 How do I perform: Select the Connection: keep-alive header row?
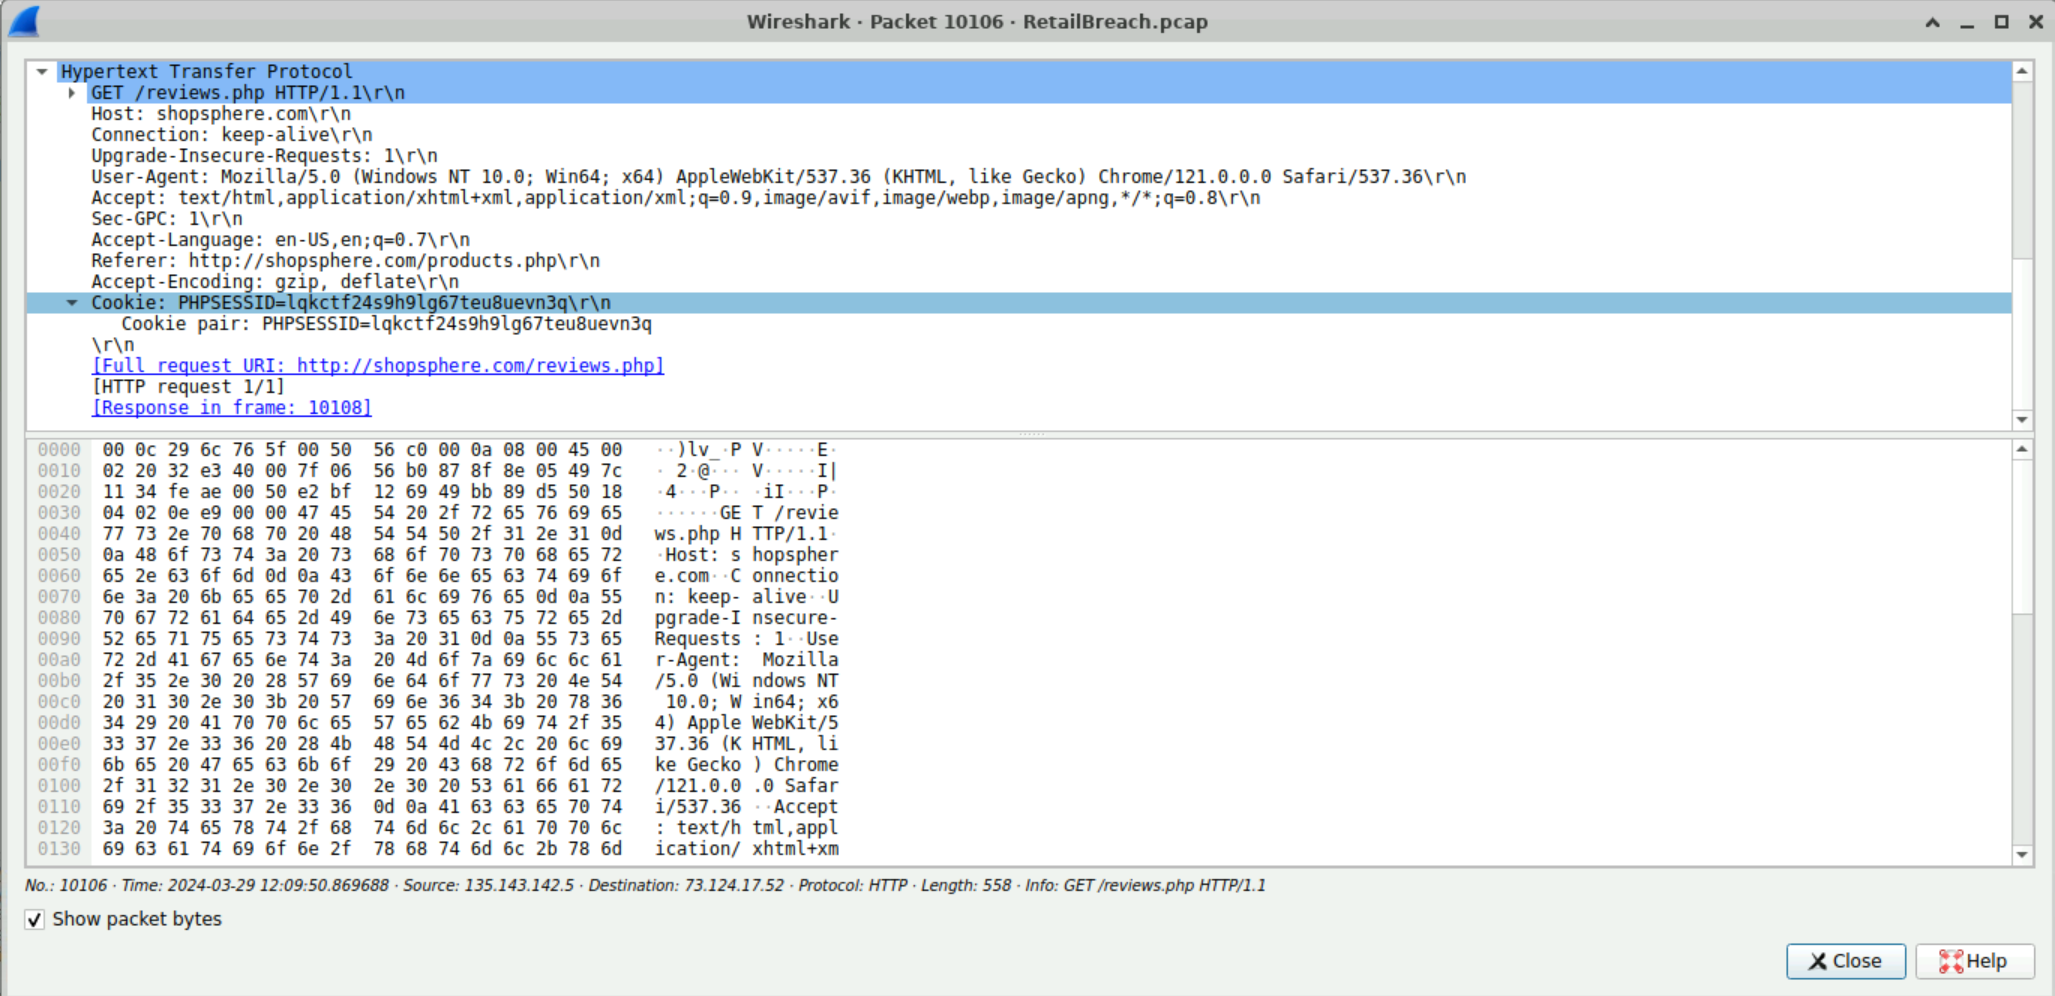pos(232,134)
